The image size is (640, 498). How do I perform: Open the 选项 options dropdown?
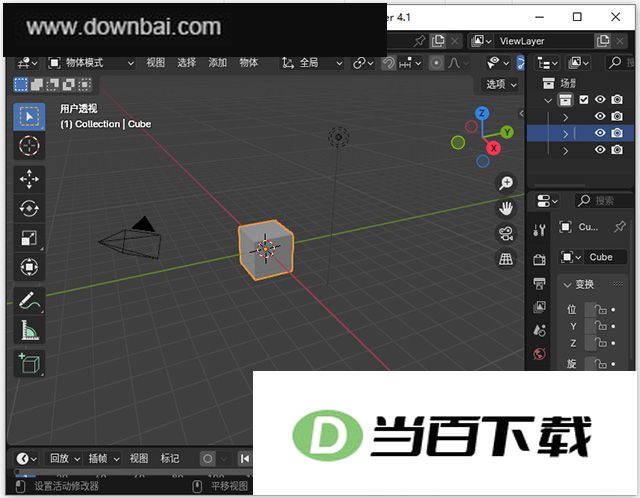click(501, 84)
